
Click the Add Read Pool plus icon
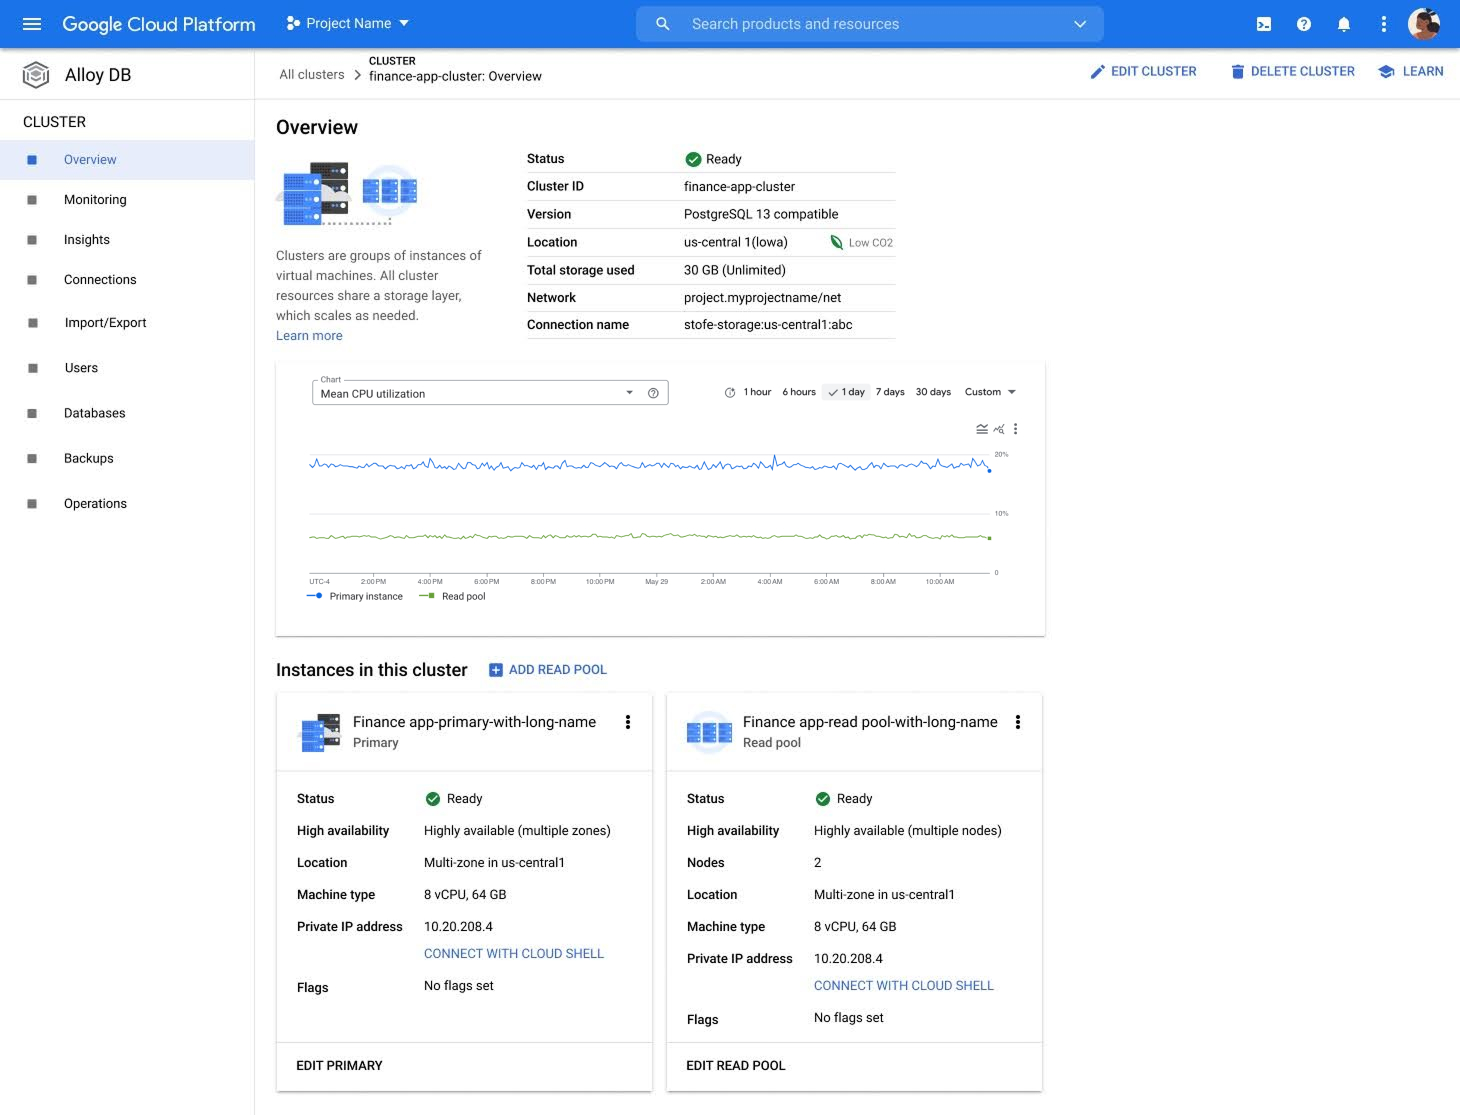[495, 670]
